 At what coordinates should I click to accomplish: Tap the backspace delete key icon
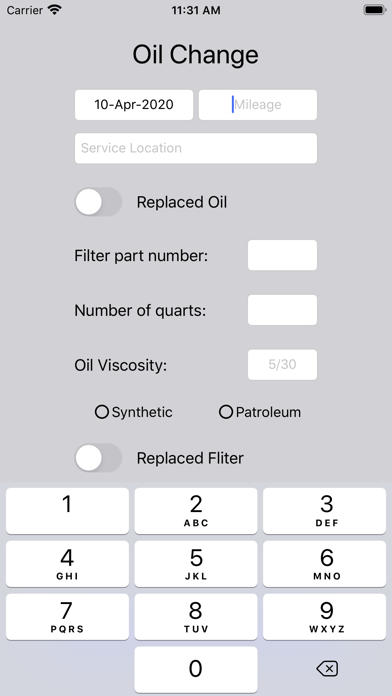tap(327, 668)
